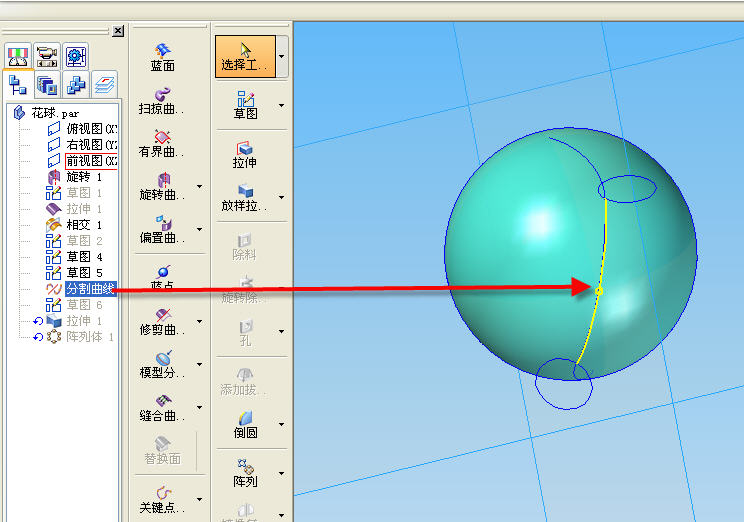Expand the 缝合曲 dropdown arrow
Image resolution: width=744 pixels, height=522 pixels.
pos(199,407)
